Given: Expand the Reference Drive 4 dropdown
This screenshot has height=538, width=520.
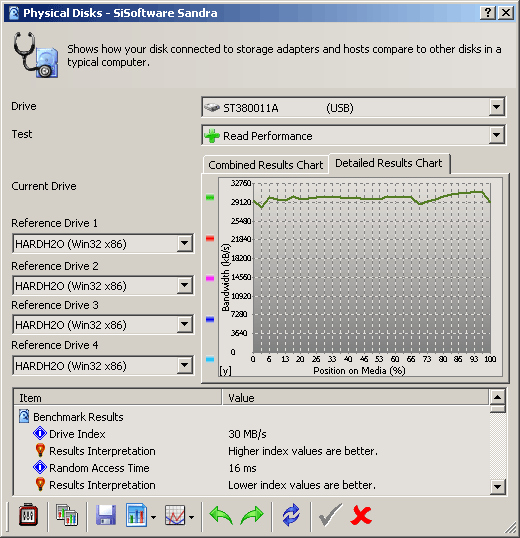Looking at the screenshot, I should click(185, 365).
